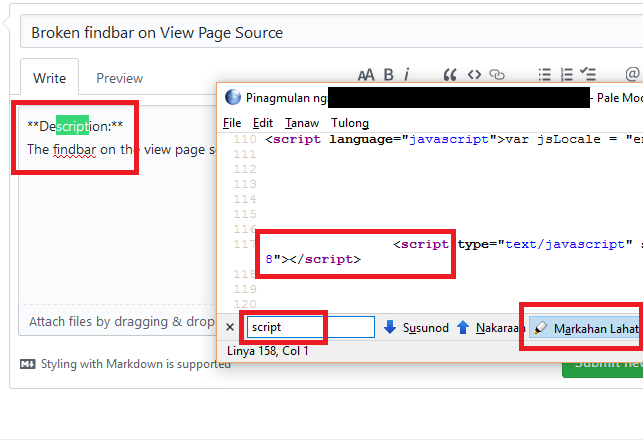Click the findbar search field containing script
The image size is (643, 443).
[x=310, y=327]
